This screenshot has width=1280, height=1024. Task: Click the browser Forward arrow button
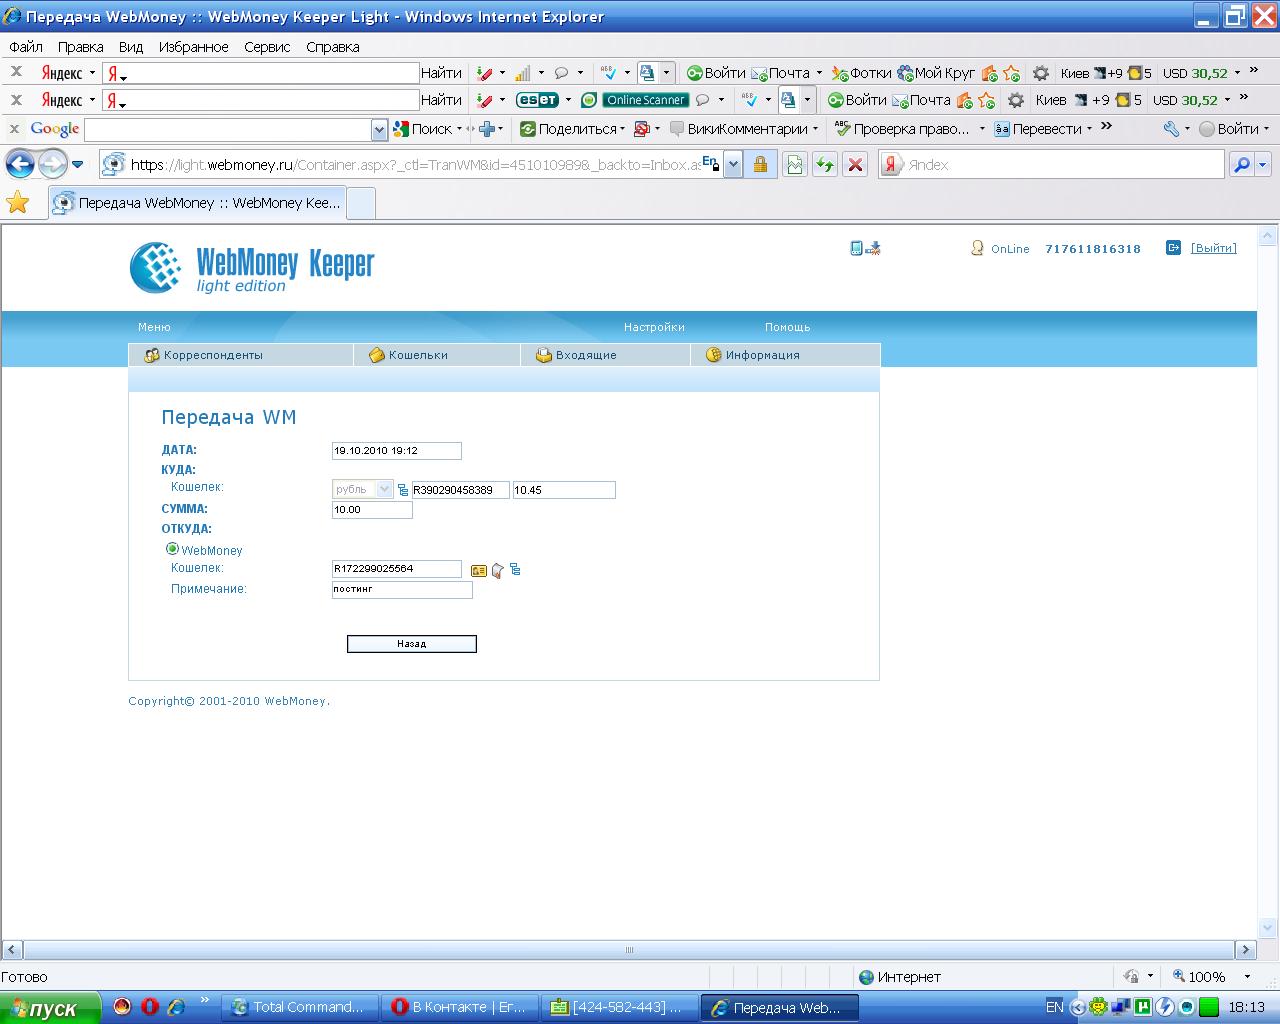point(52,165)
